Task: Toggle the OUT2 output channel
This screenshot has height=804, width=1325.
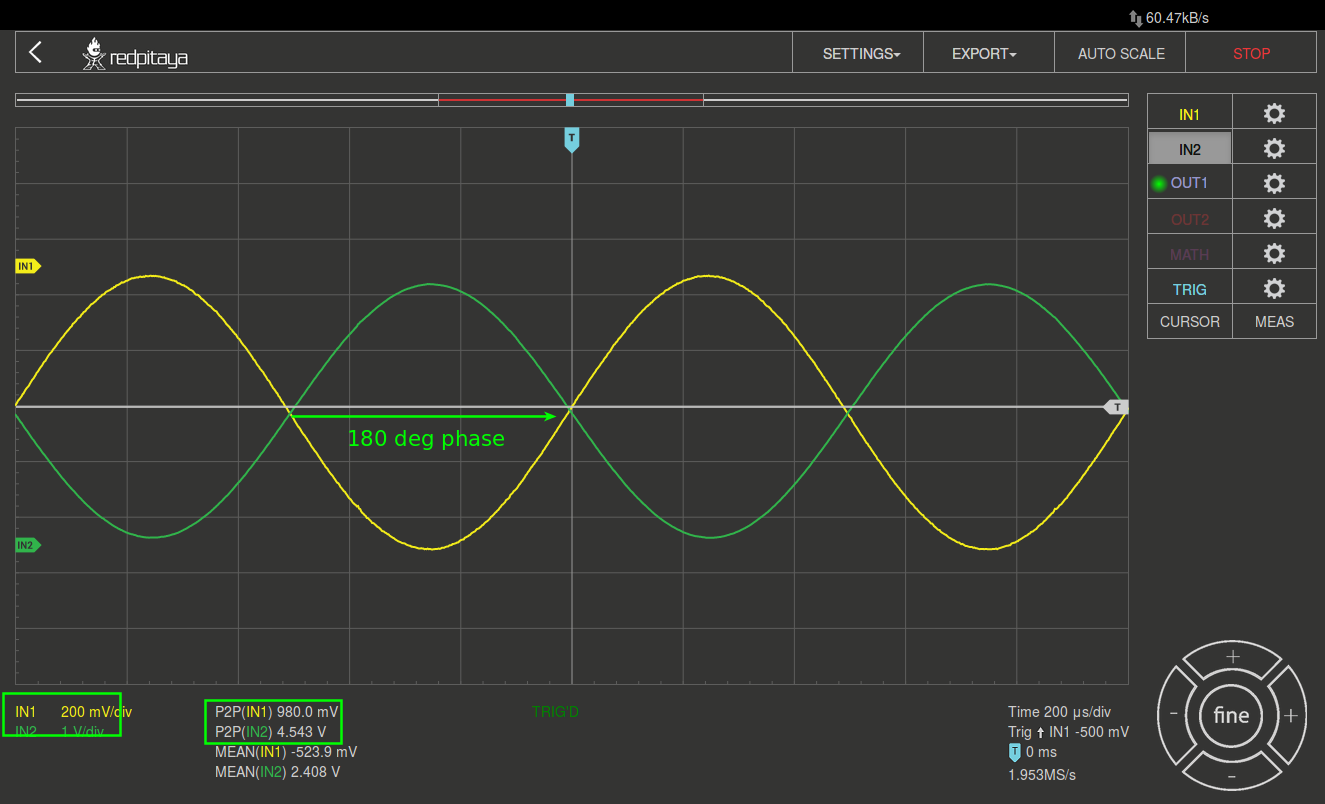Action: pos(1189,219)
